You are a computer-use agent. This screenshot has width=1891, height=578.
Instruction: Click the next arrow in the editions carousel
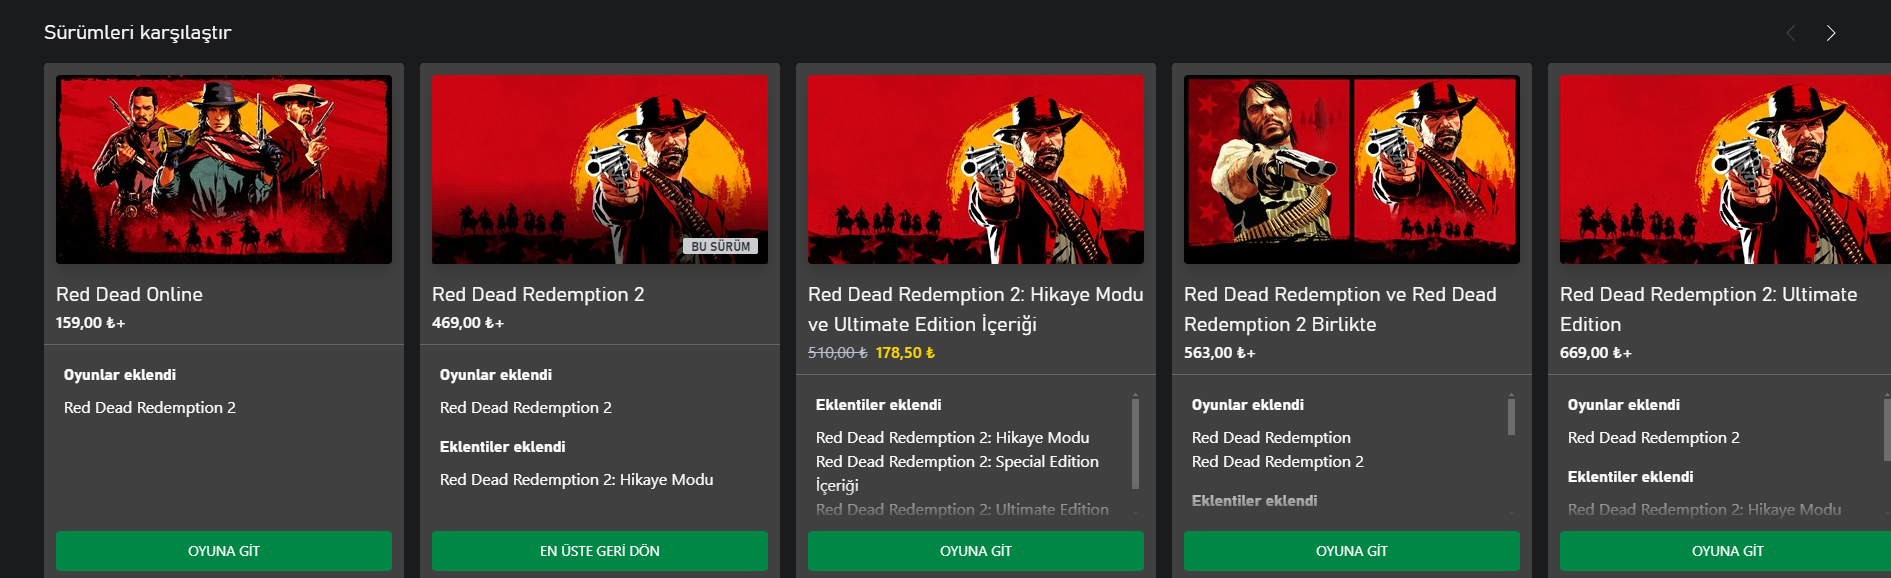[x=1830, y=33]
